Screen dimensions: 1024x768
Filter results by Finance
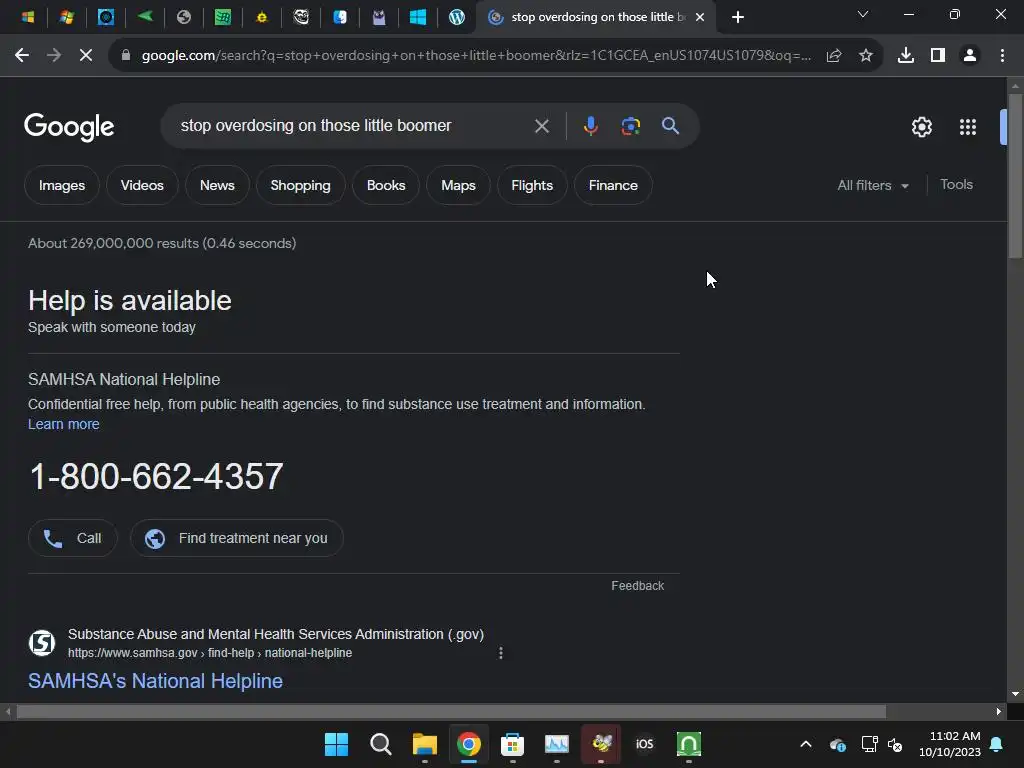(x=613, y=185)
